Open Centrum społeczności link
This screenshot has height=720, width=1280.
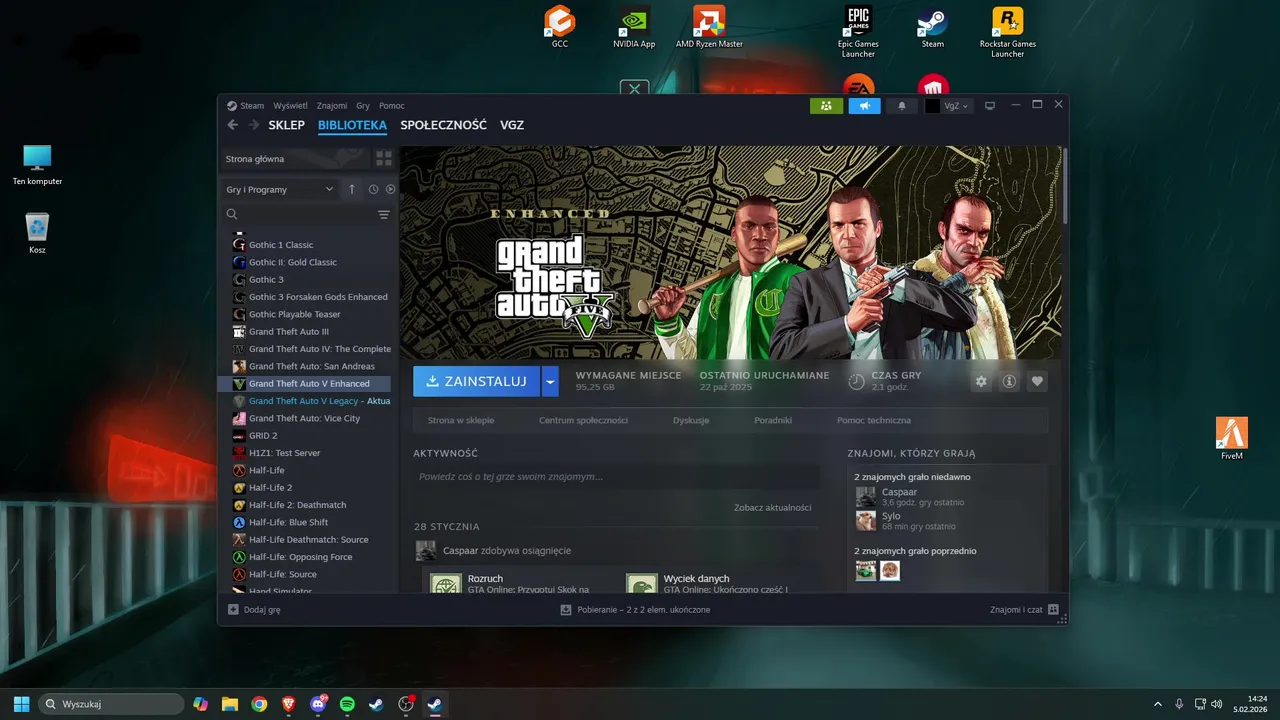pos(583,420)
